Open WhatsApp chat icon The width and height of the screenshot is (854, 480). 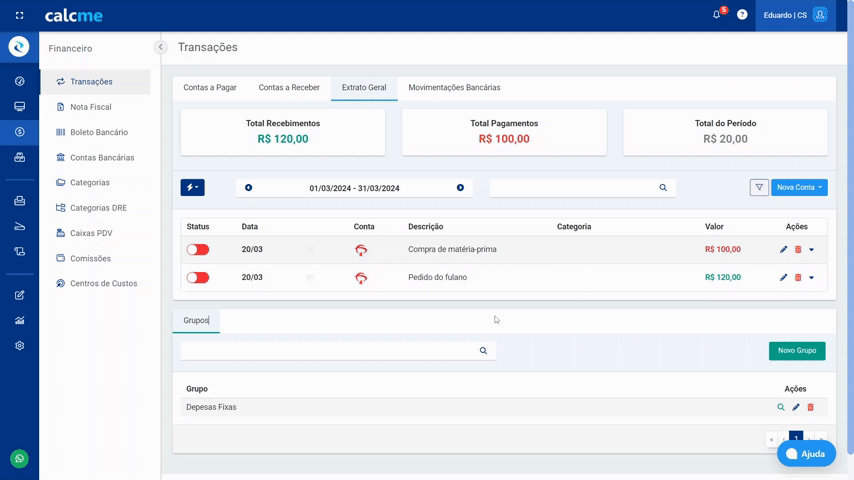coord(19,458)
